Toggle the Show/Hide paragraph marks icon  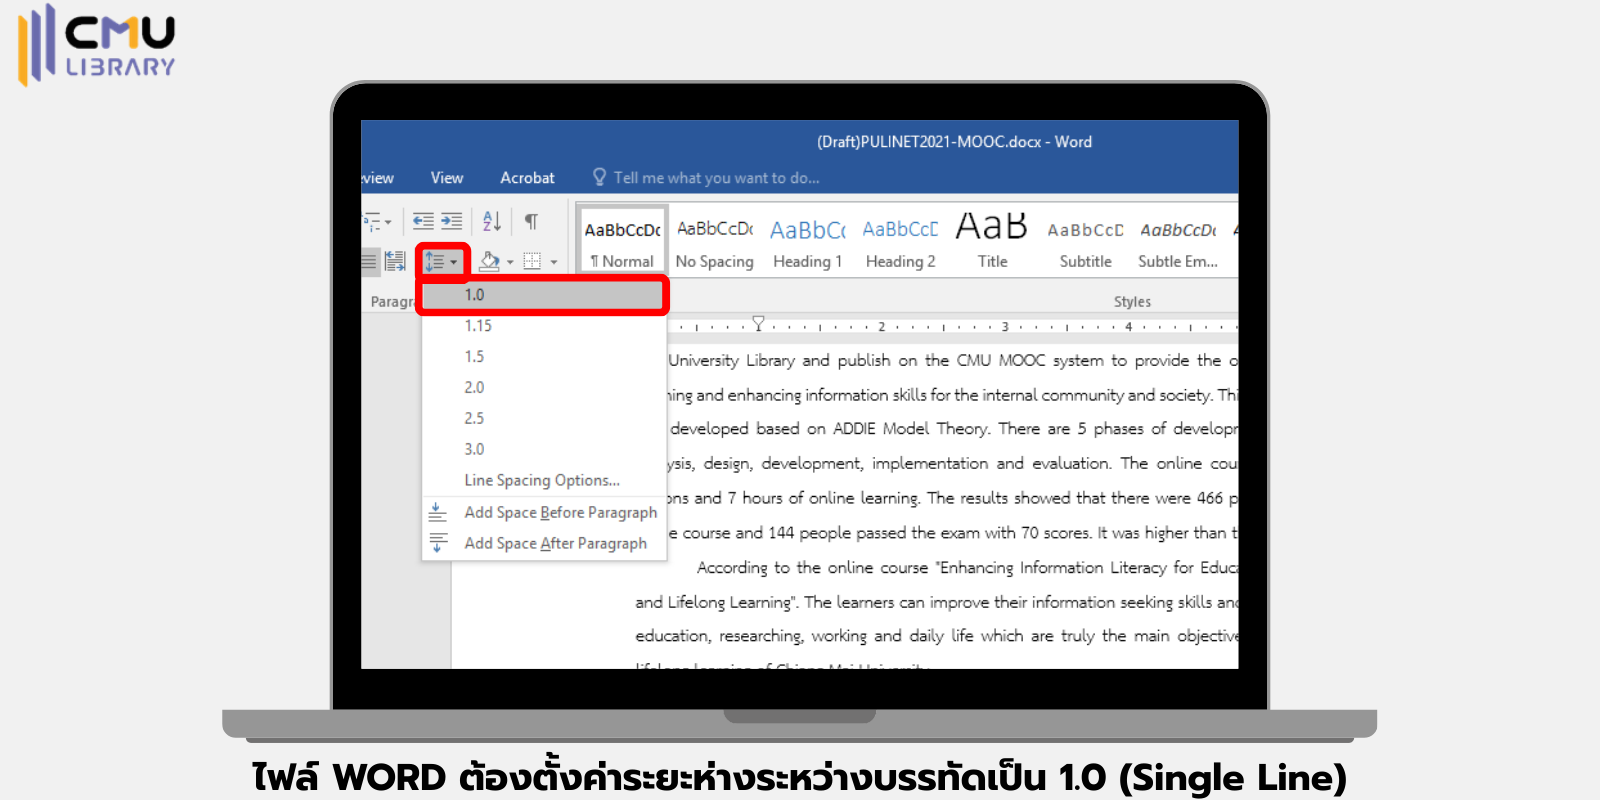tap(531, 221)
